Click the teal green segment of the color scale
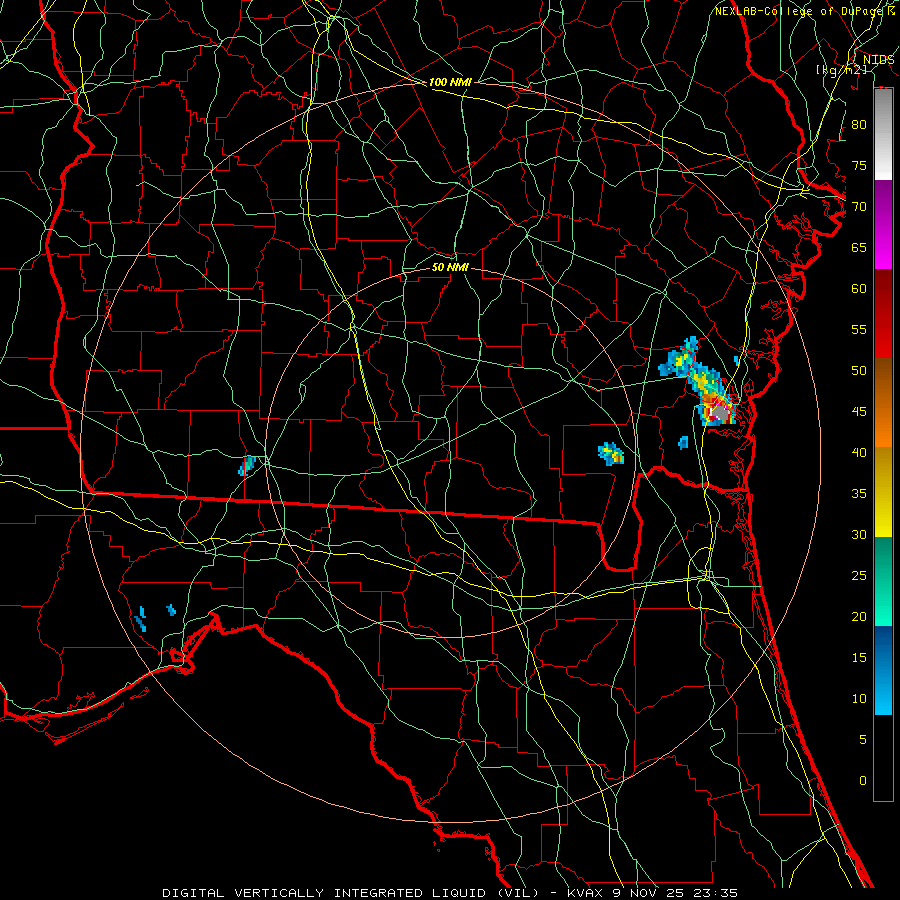This screenshot has height=900, width=900. point(883,581)
